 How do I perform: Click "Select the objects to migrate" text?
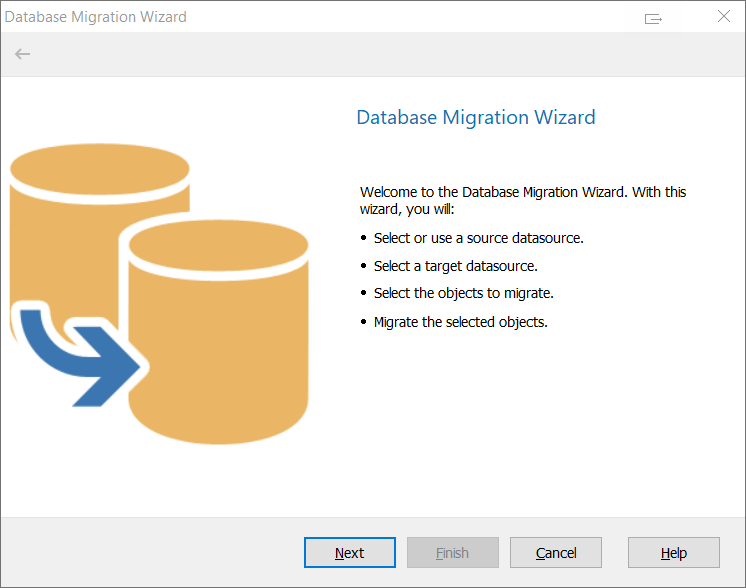coord(463,293)
